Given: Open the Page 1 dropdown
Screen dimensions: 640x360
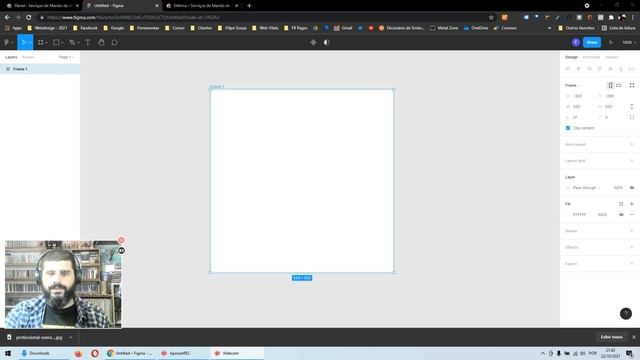Looking at the screenshot, I should click(66, 57).
